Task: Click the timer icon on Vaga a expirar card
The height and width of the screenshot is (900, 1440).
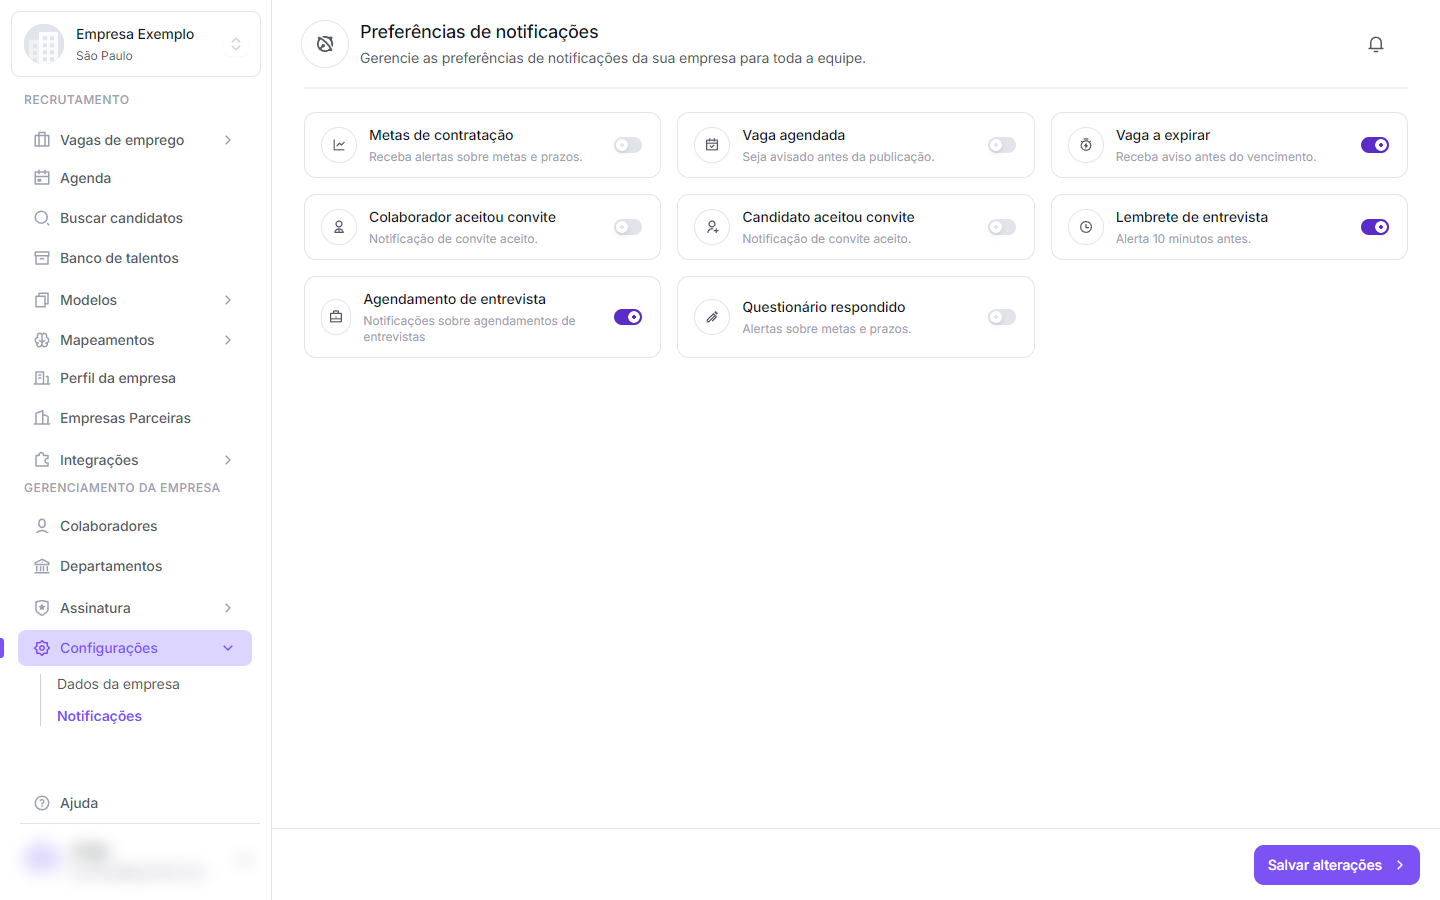Action: click(1086, 145)
